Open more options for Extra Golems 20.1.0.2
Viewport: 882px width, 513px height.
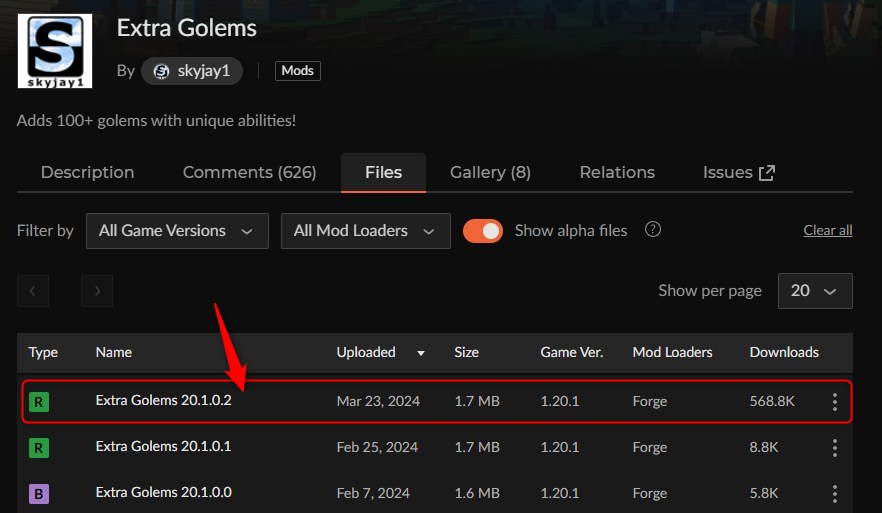click(x=835, y=402)
